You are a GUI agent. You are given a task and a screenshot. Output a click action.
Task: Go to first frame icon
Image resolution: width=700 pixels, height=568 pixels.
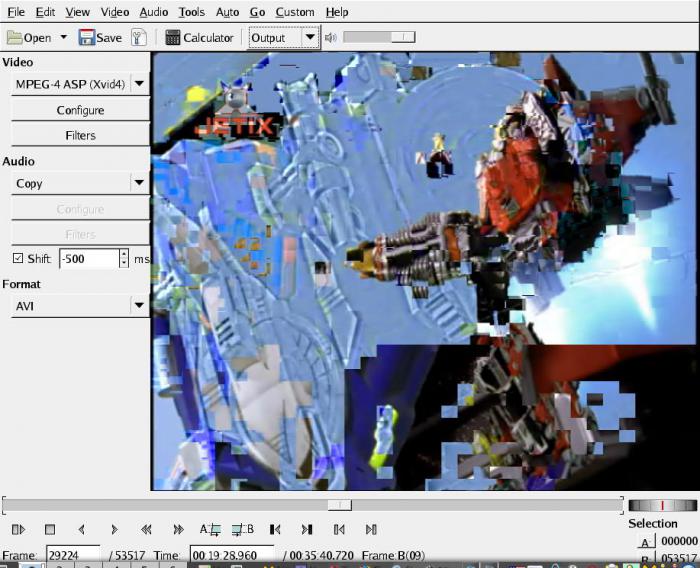(339, 530)
